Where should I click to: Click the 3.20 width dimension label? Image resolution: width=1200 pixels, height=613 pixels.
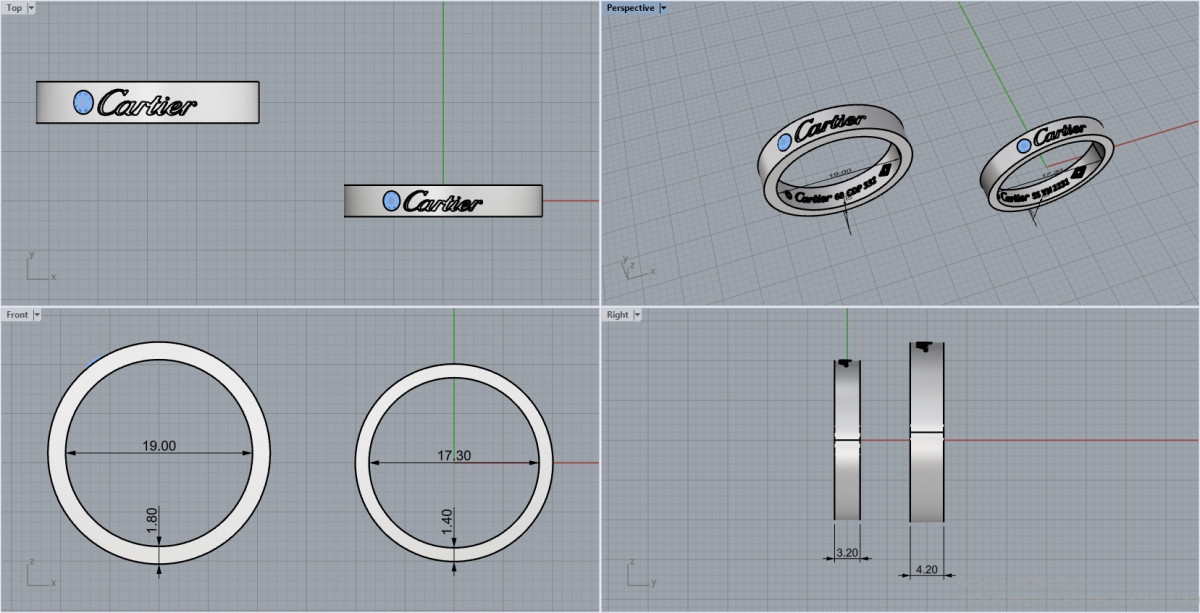pyautogui.click(x=846, y=550)
